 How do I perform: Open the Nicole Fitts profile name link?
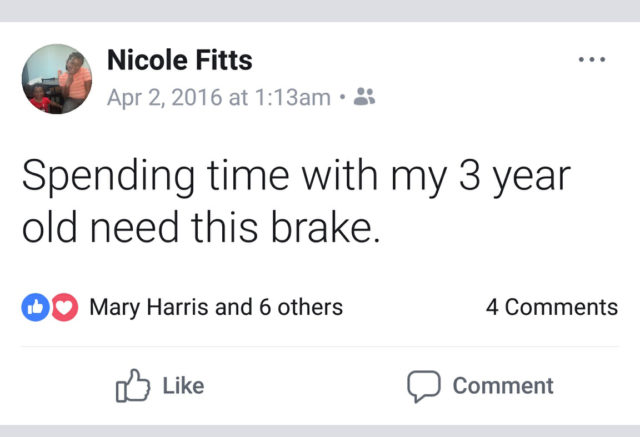(x=180, y=60)
